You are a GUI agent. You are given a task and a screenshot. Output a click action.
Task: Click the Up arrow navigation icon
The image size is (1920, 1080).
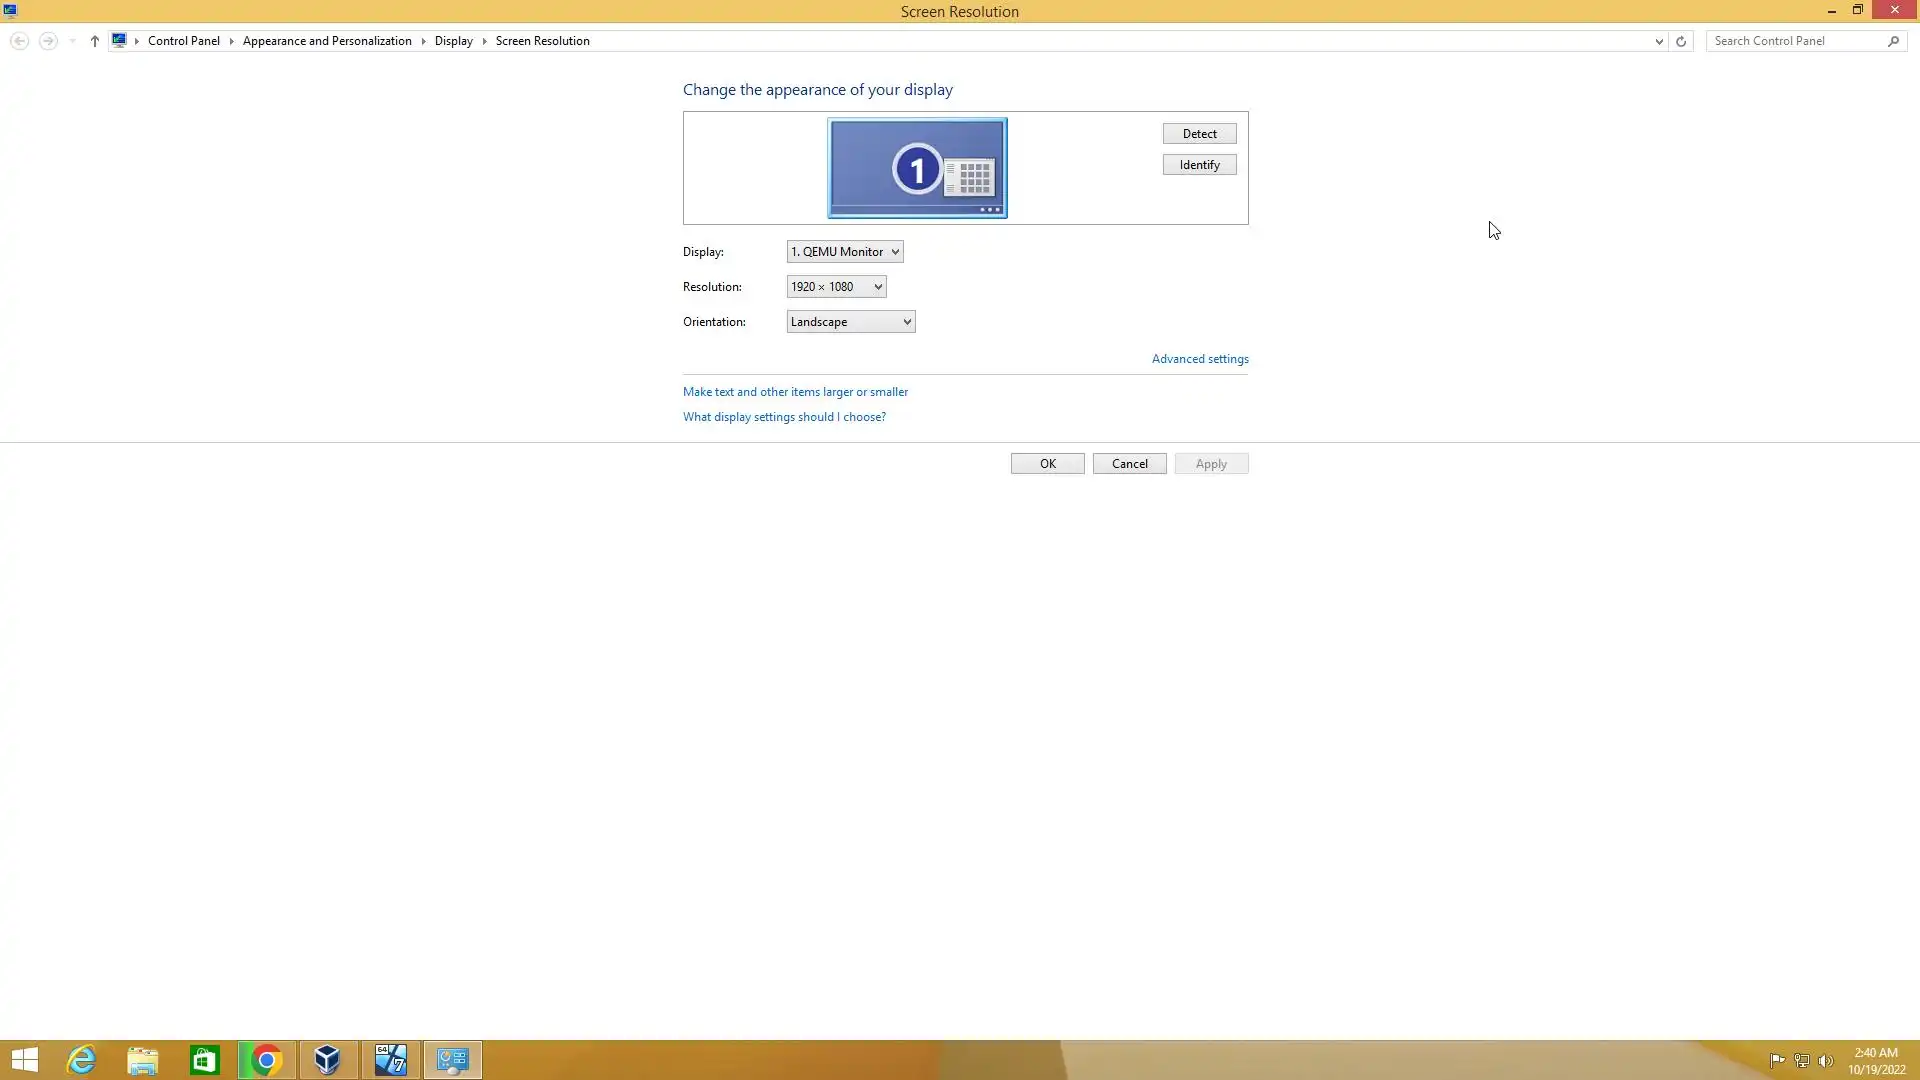tap(95, 41)
